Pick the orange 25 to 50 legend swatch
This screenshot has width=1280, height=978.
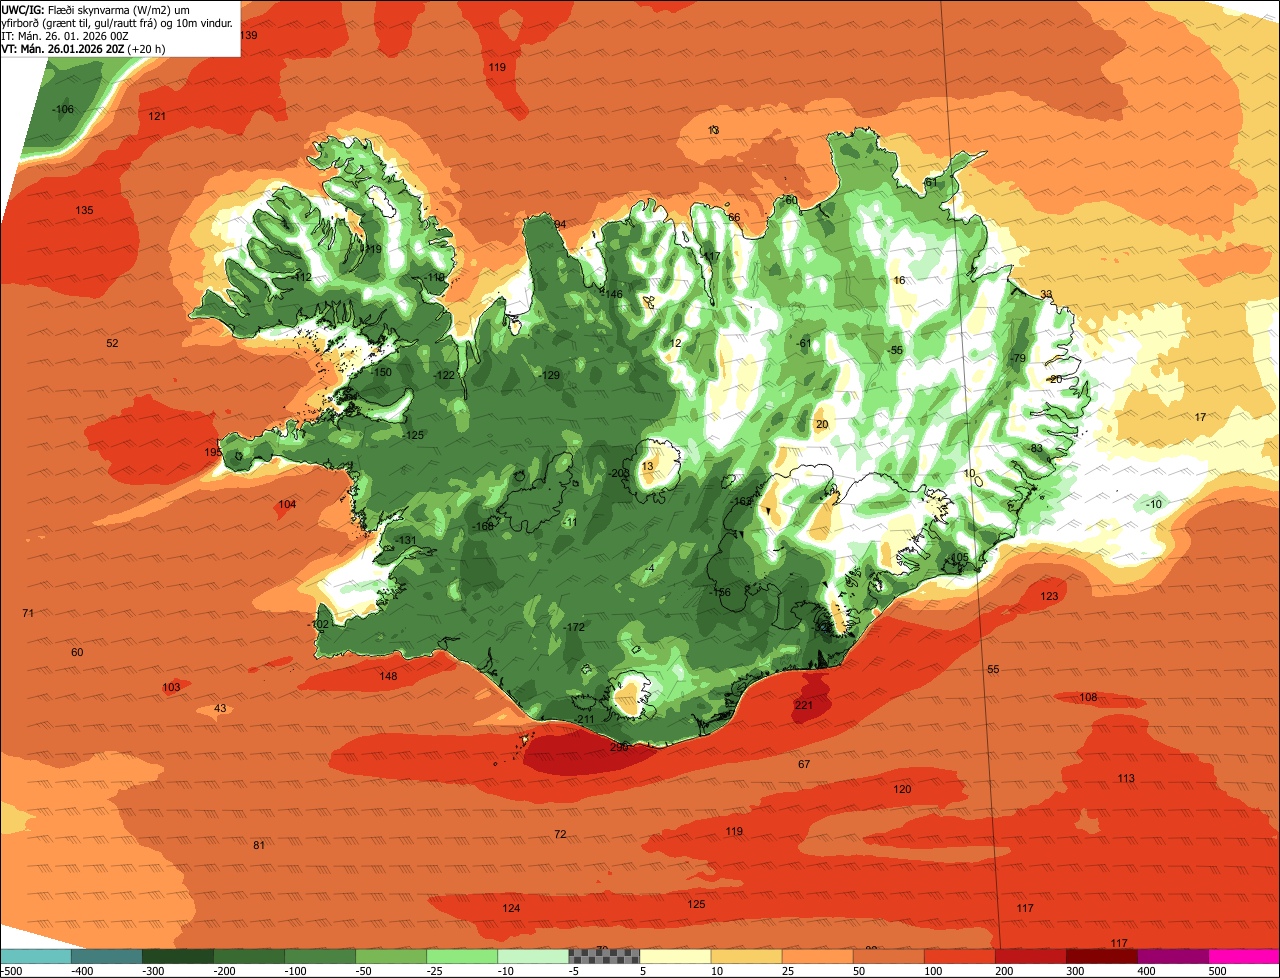[817, 956]
